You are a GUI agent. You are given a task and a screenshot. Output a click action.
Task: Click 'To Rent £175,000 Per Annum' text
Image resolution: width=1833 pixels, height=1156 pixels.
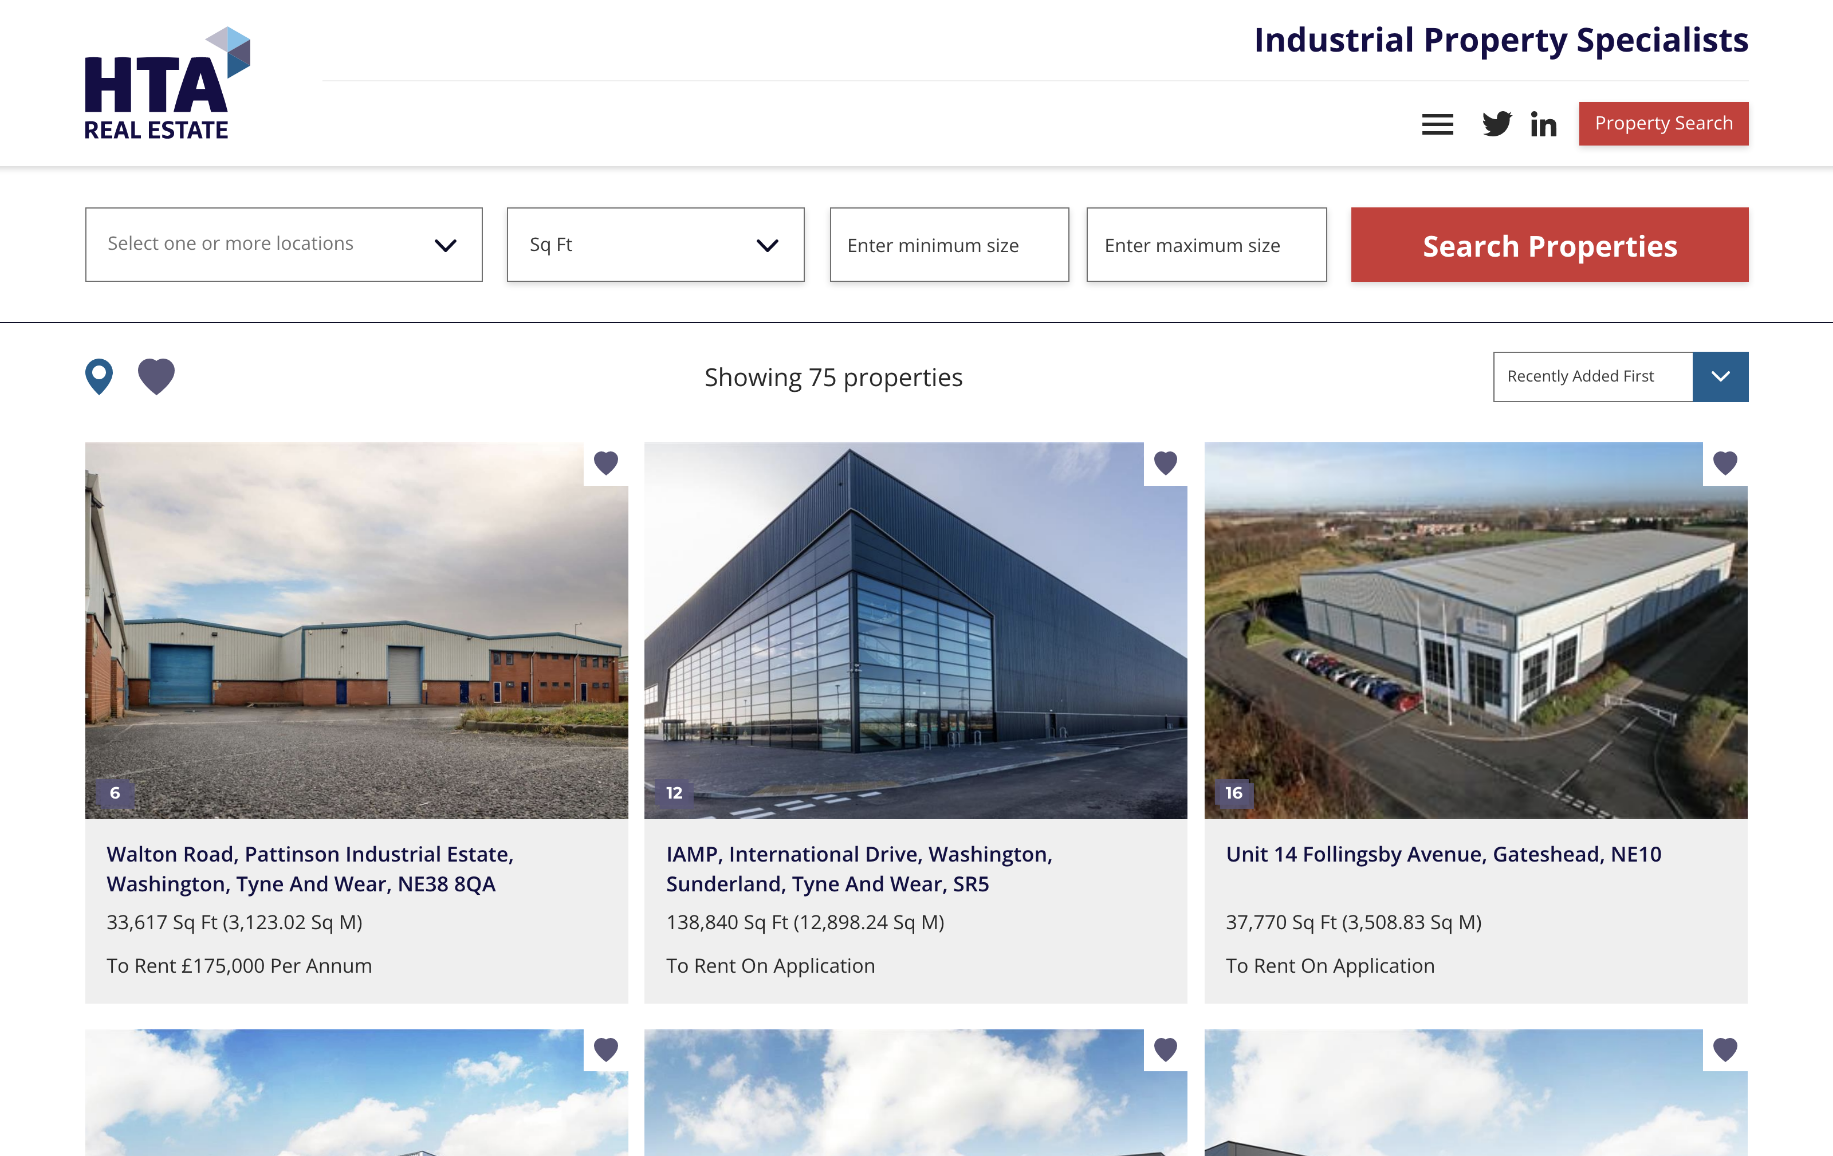[x=239, y=966]
